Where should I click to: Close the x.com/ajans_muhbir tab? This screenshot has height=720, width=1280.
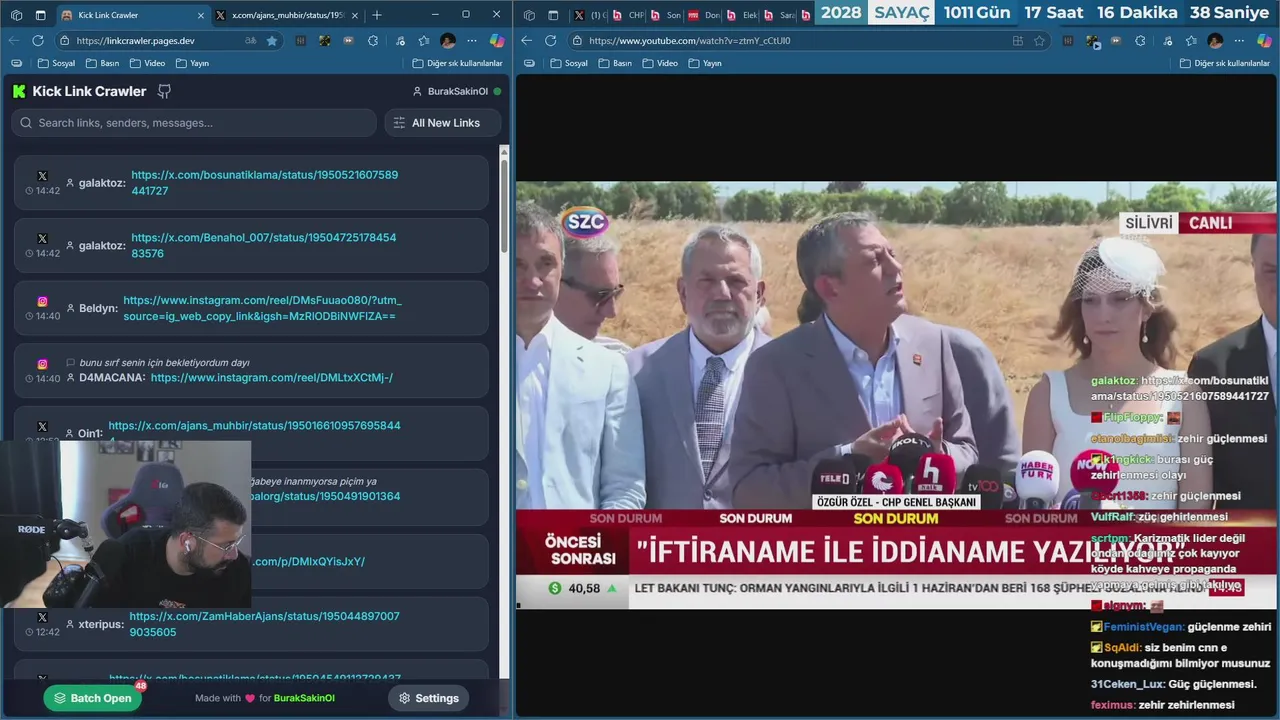coord(354,15)
